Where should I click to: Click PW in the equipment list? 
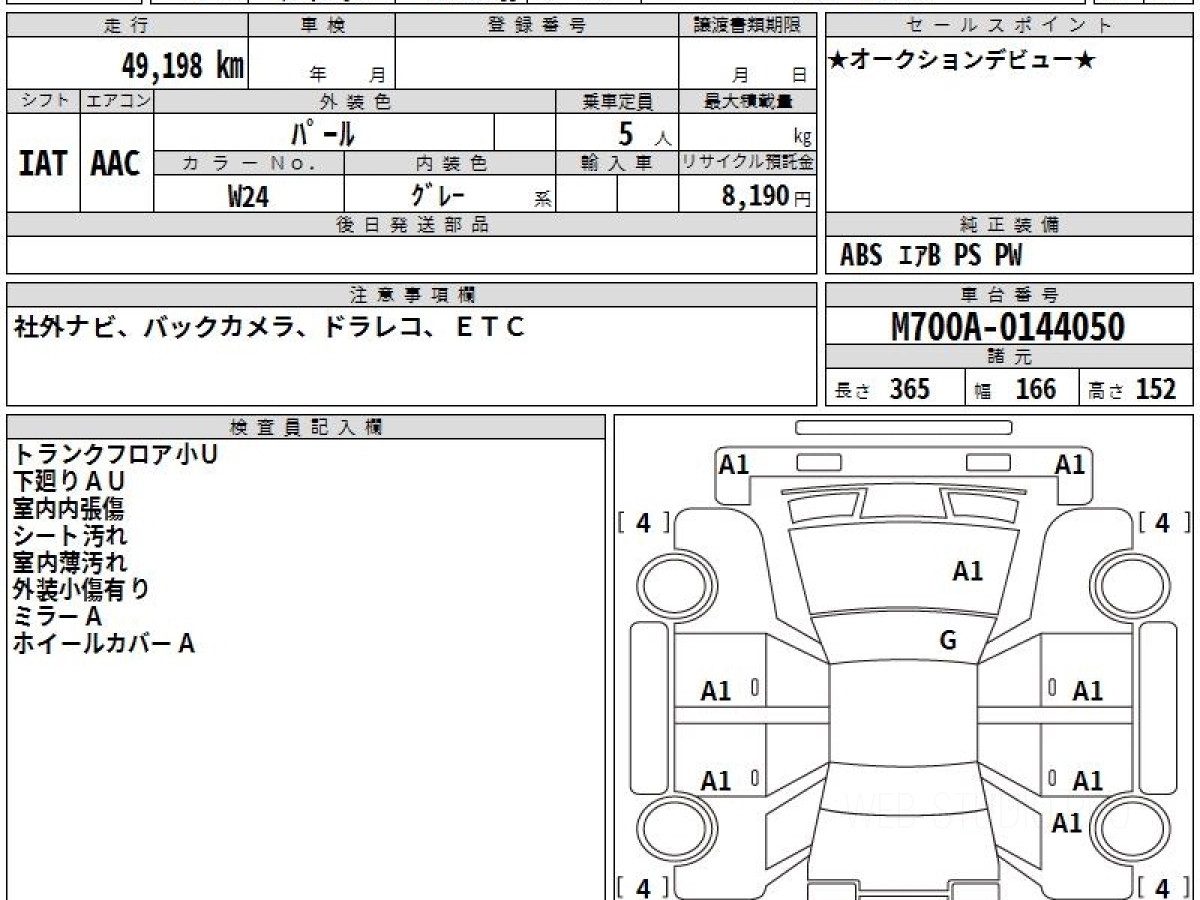1009,256
